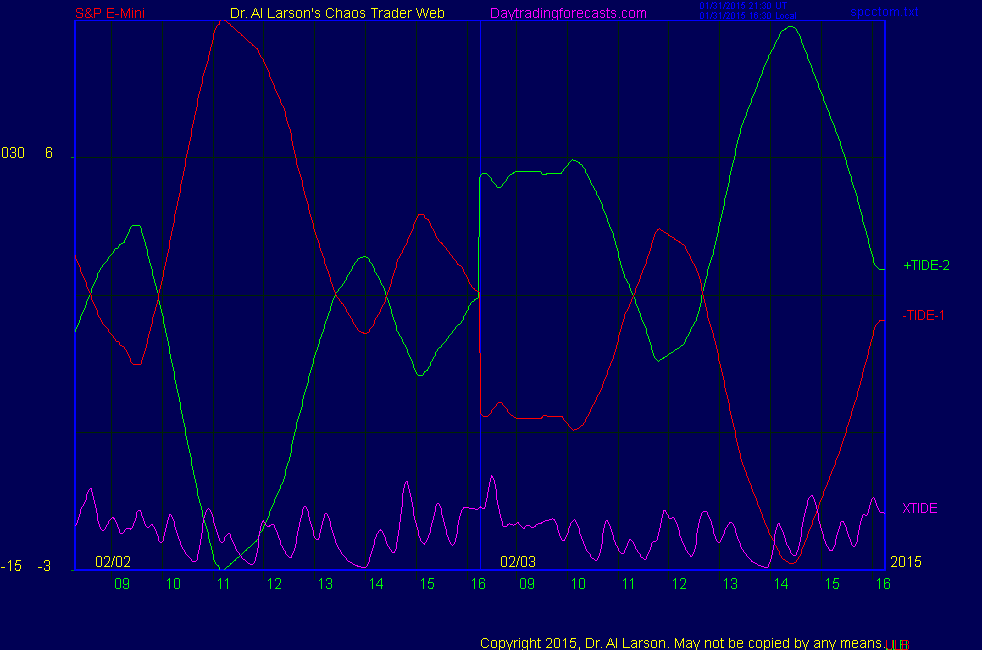Click the "S&P E-Mini" chart title
Viewport: 982px width, 650px height.
click(110, 13)
